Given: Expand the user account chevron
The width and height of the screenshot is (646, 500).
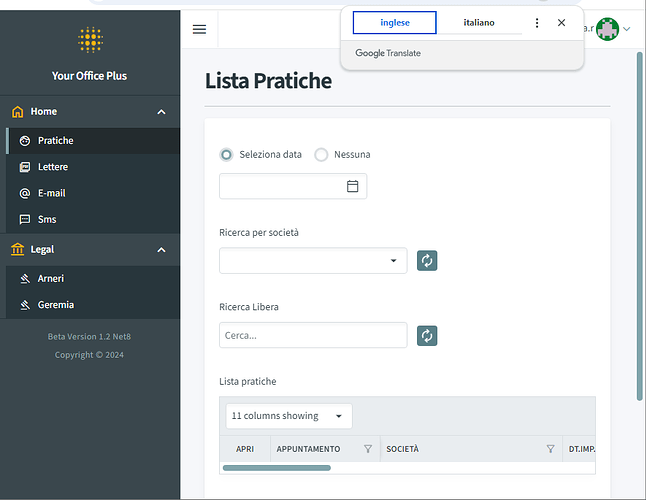Looking at the screenshot, I should click(x=627, y=29).
